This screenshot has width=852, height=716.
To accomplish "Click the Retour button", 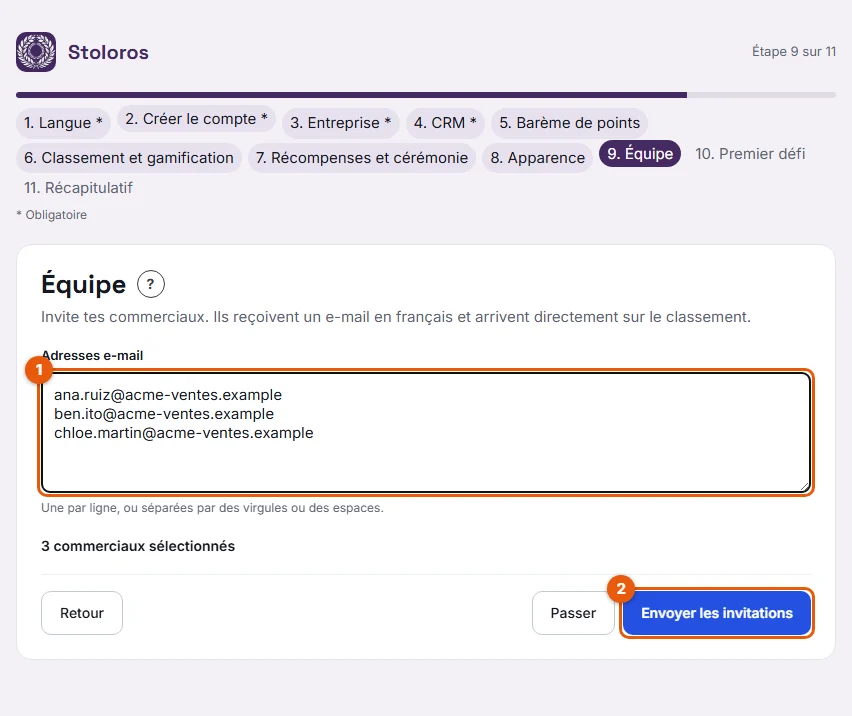I will click(x=82, y=613).
